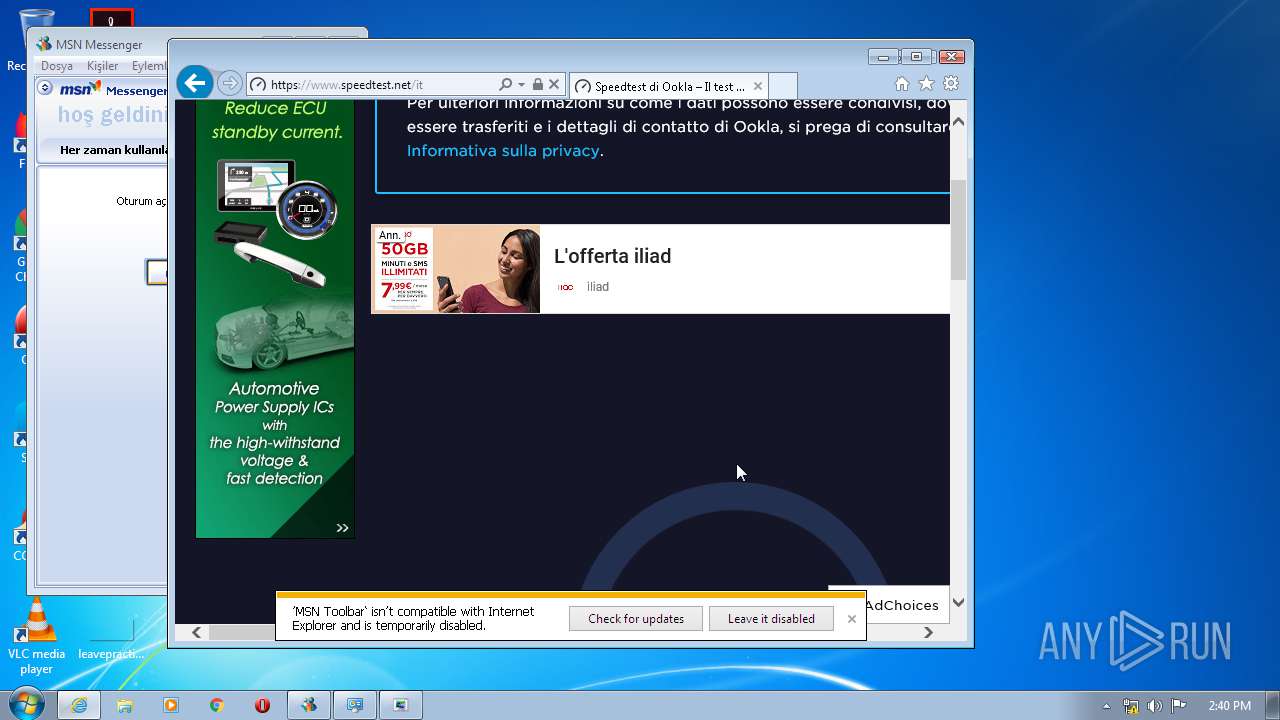Click the Automotive Power Supply ICs banner ad
The image size is (1280, 720).
(275, 318)
